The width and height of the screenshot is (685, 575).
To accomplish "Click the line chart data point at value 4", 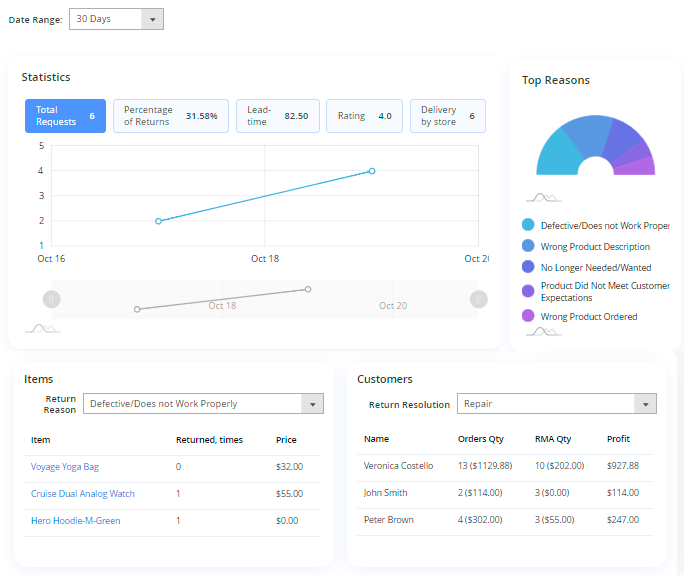I will tap(372, 171).
